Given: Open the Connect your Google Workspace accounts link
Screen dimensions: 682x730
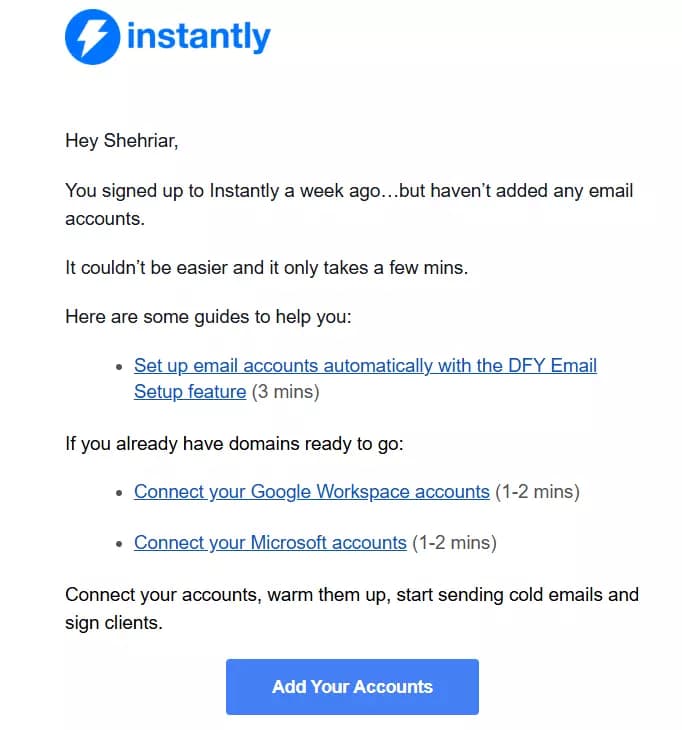Looking at the screenshot, I should pos(311,492).
